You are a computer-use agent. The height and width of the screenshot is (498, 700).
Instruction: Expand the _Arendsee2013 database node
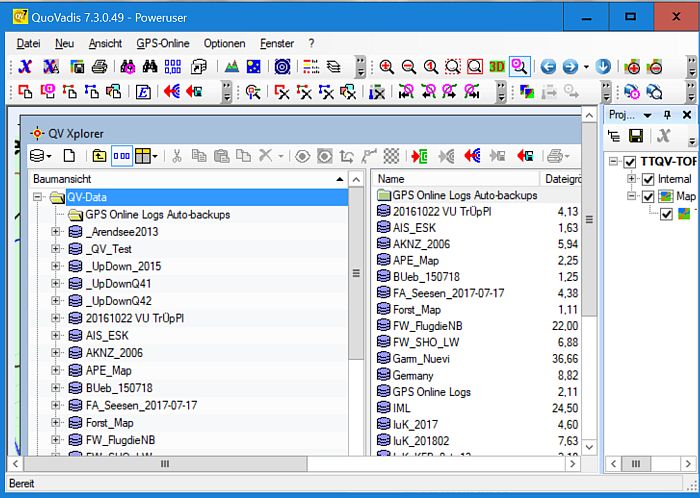tap(55, 232)
